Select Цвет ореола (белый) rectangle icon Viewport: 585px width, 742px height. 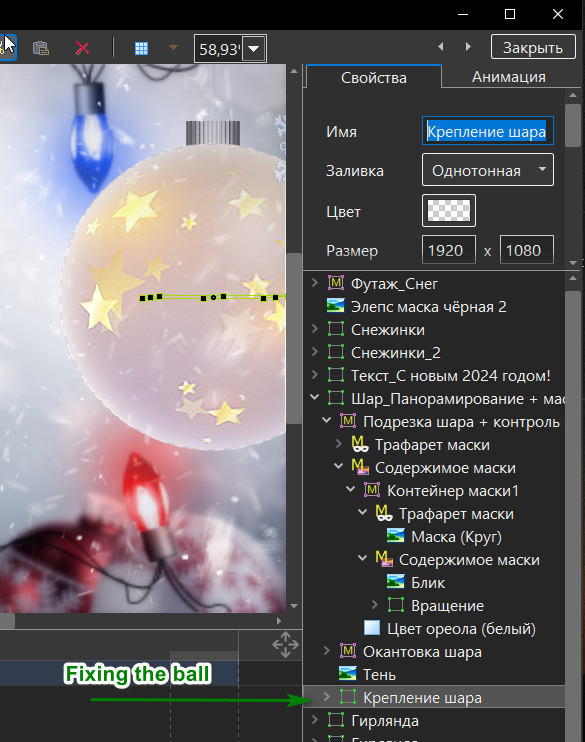(x=372, y=628)
